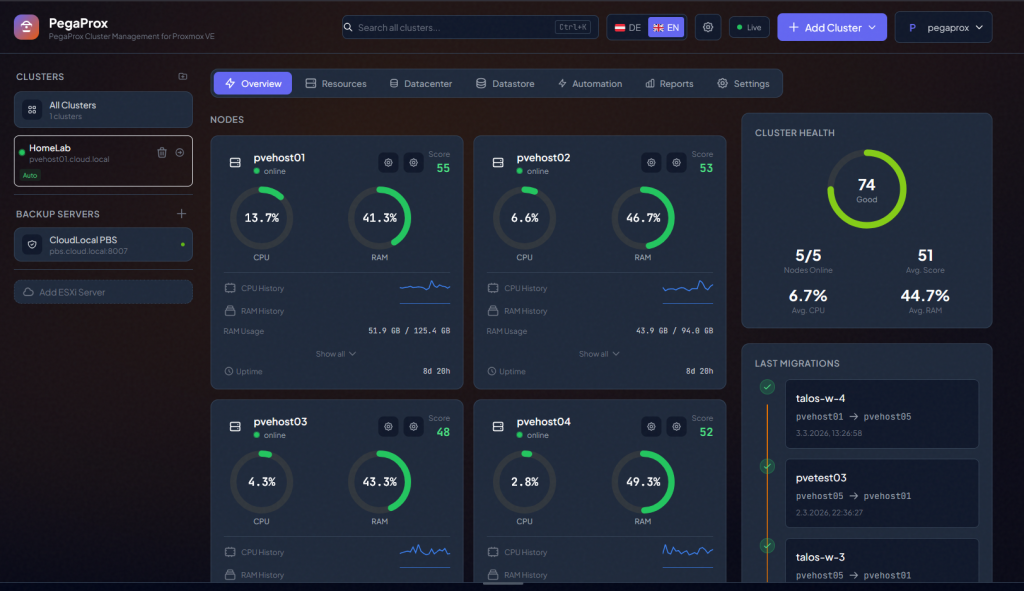Open the gear settings icon in the top bar
The width and height of the screenshot is (1024, 591).
[x=708, y=27]
